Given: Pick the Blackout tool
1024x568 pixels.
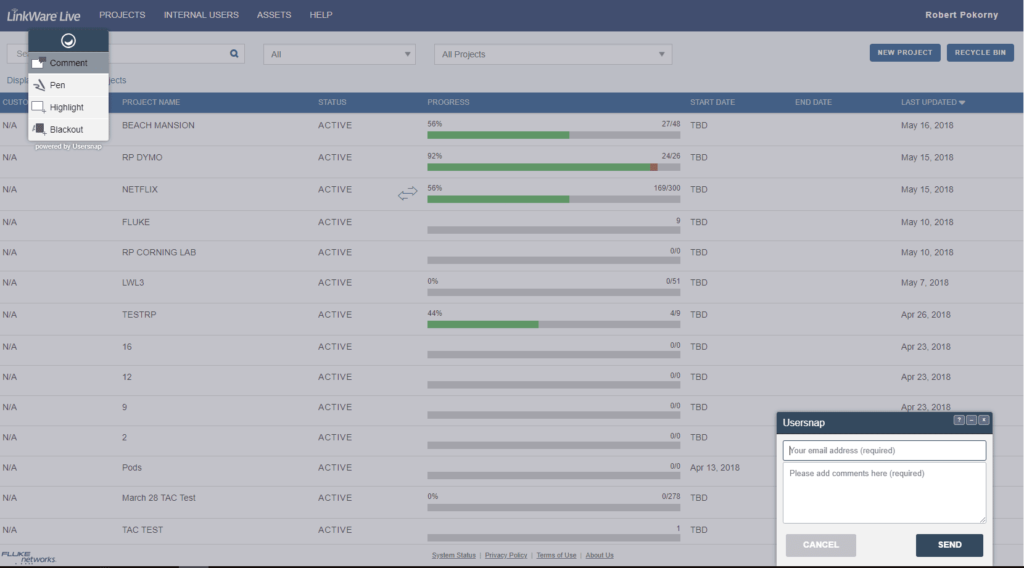Looking at the screenshot, I should 66,129.
